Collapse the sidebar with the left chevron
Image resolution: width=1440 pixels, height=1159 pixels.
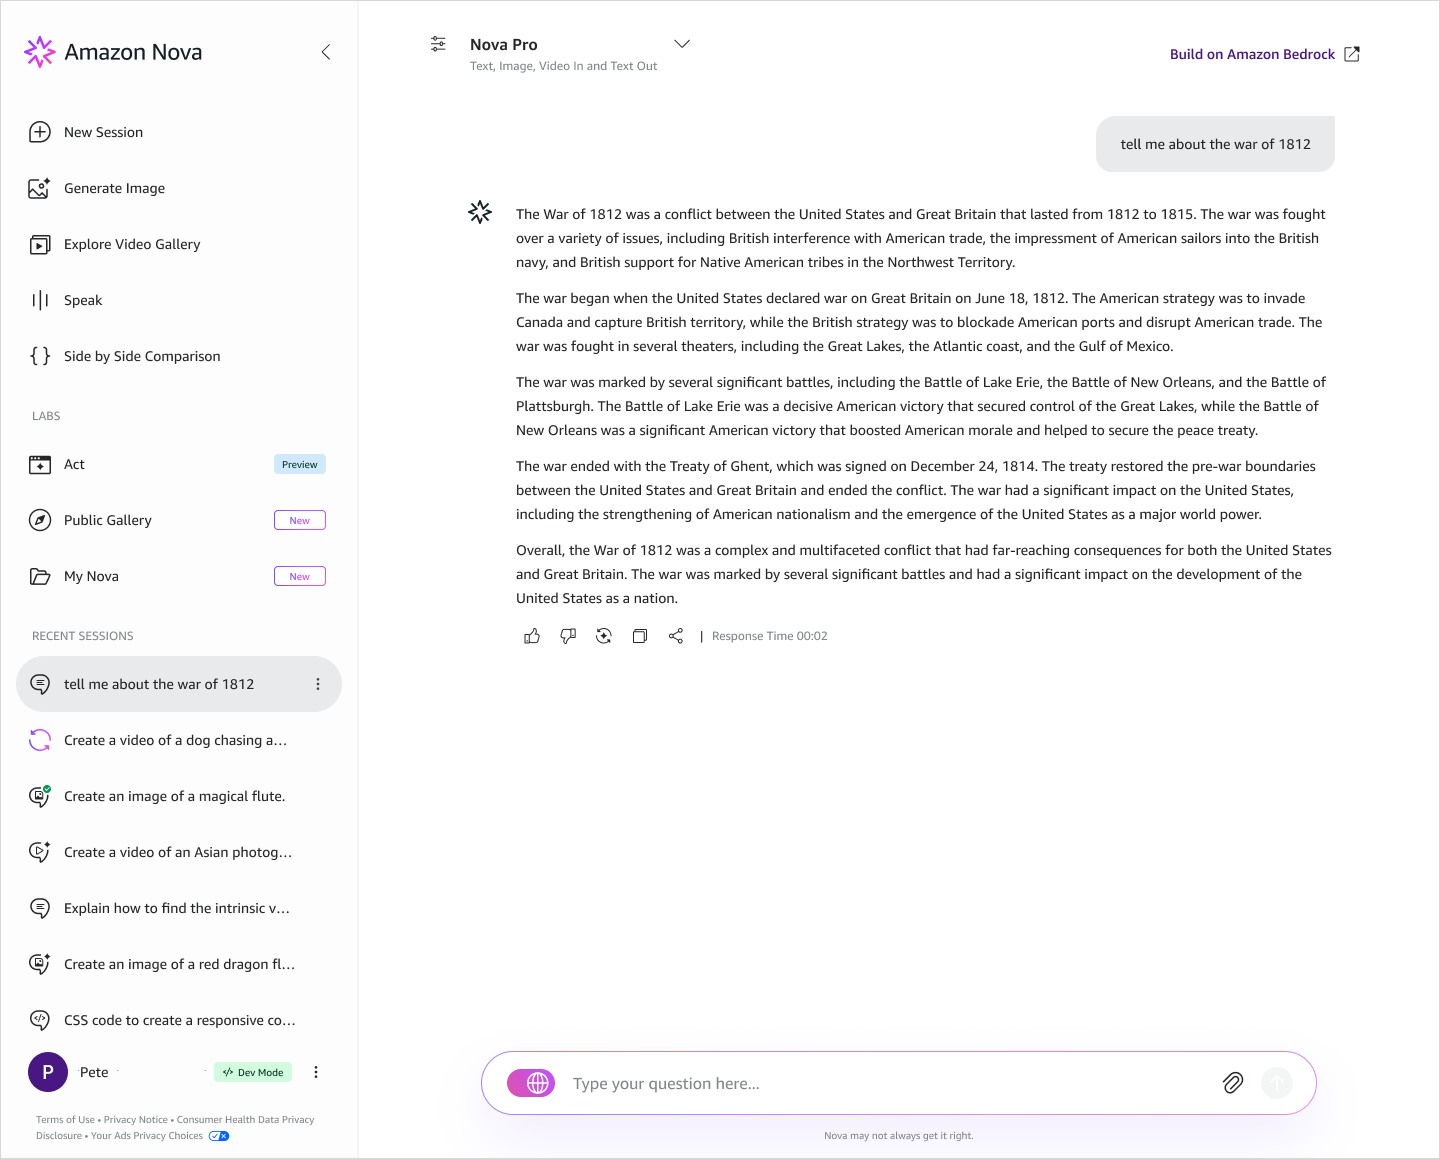[326, 52]
